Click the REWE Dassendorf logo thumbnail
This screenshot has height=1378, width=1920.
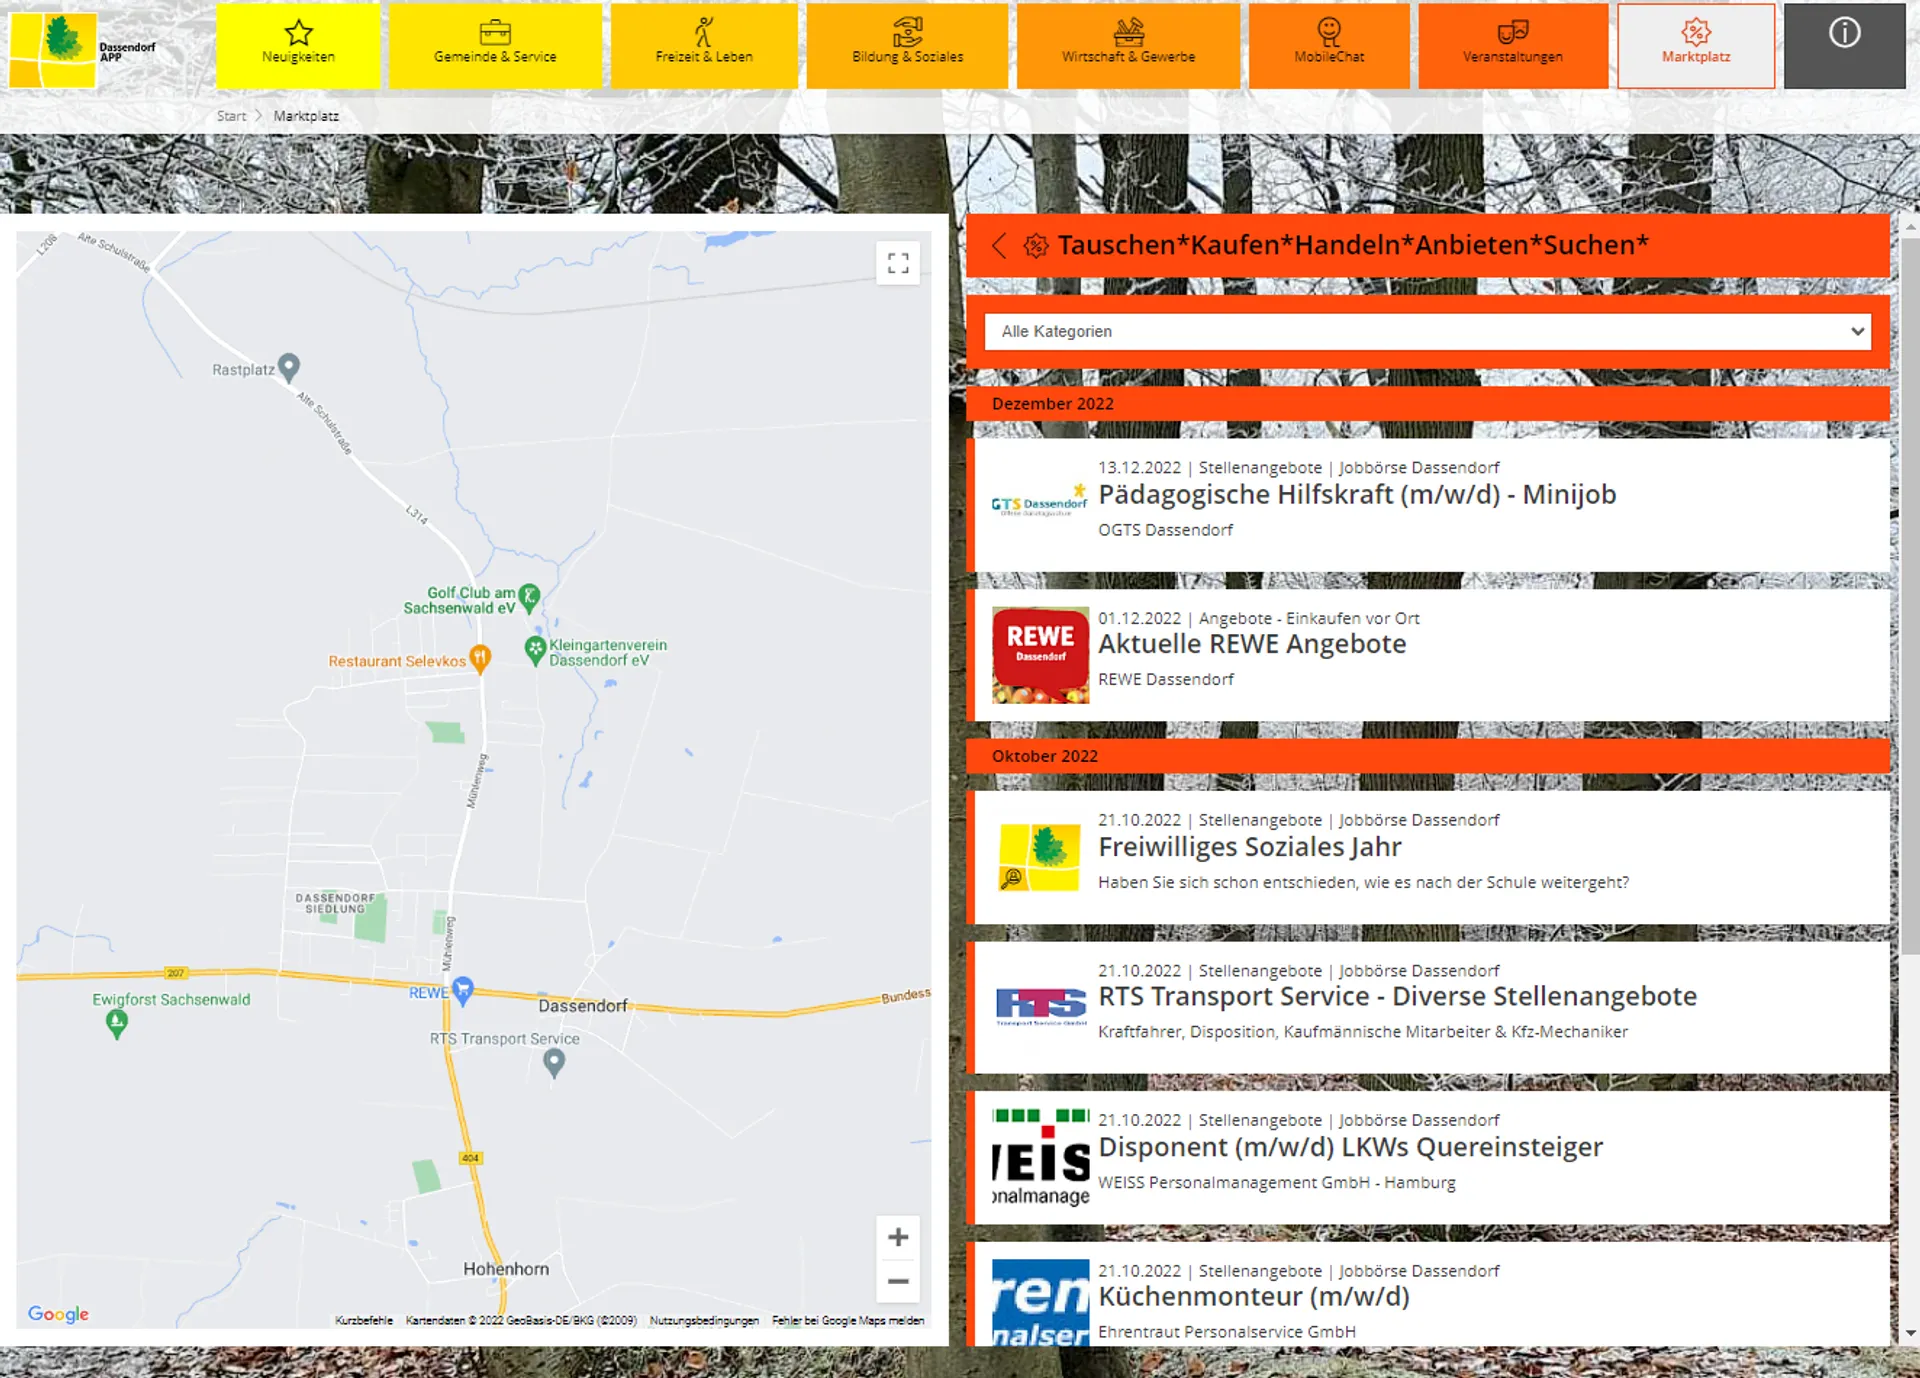pos(1040,655)
